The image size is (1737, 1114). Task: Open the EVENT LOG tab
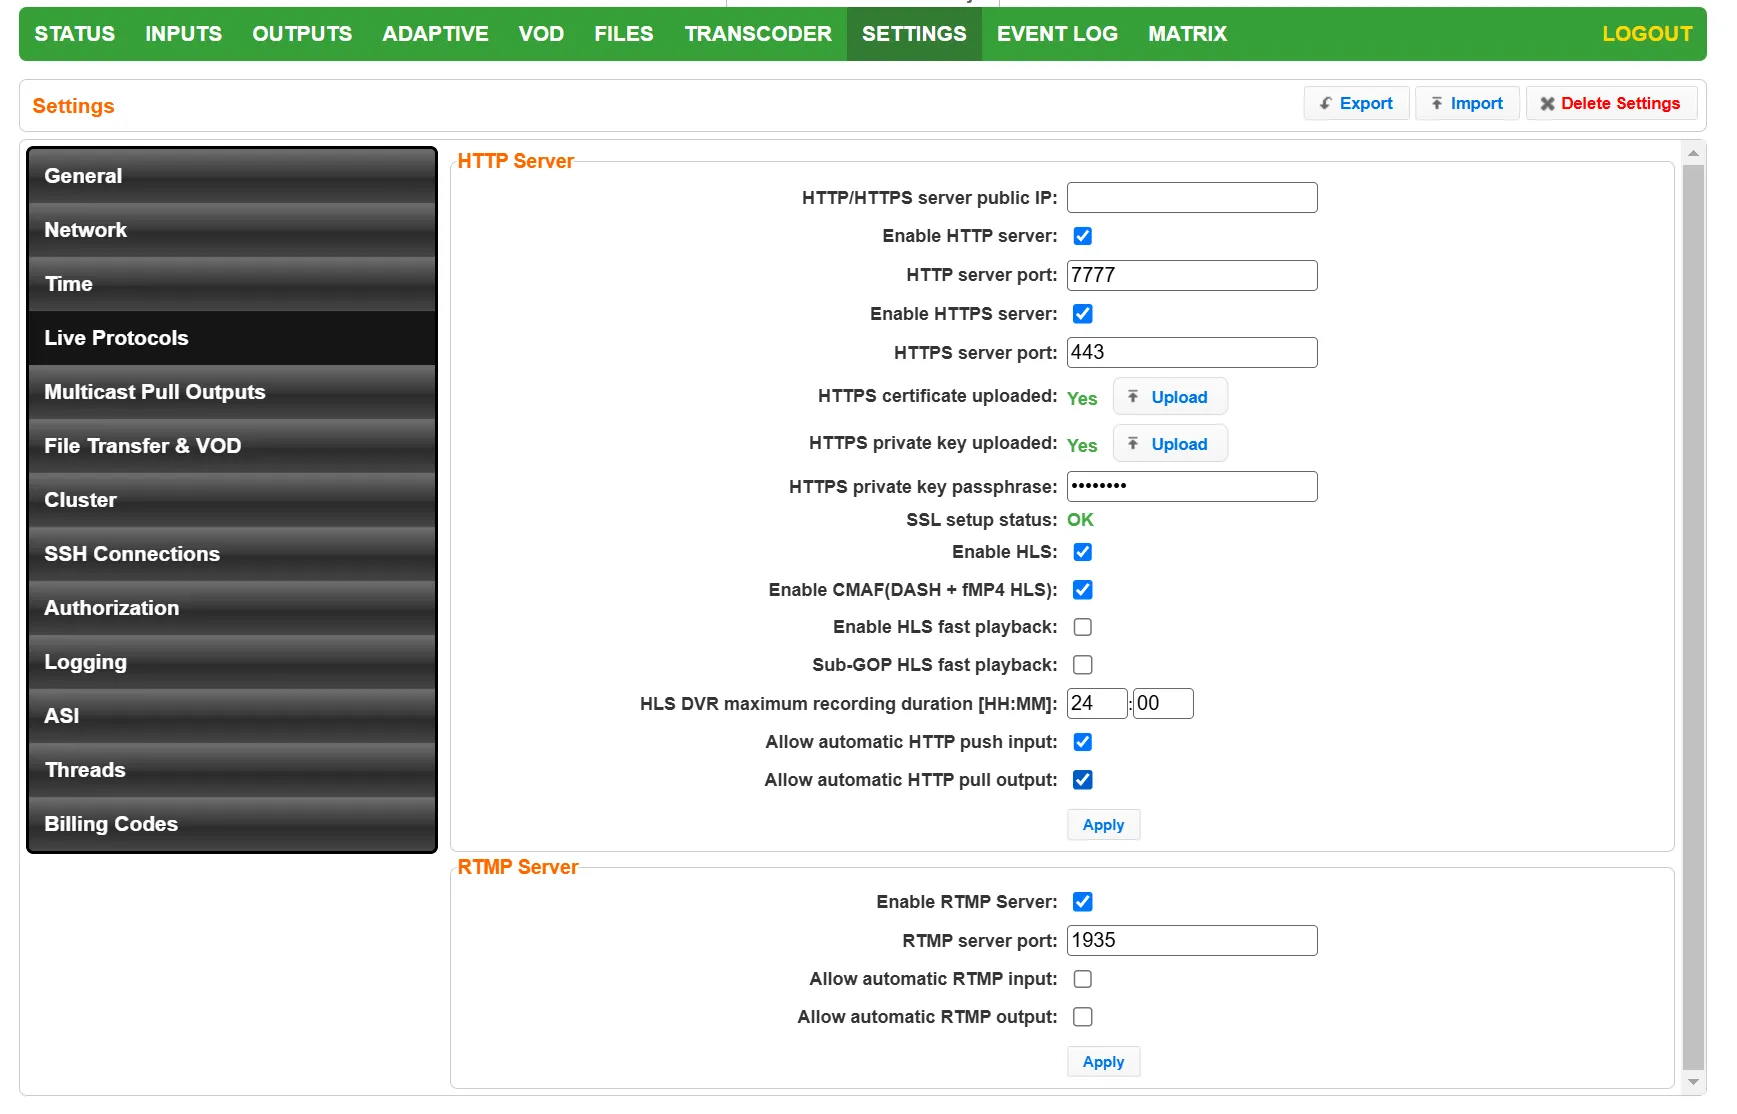[x=1057, y=34]
